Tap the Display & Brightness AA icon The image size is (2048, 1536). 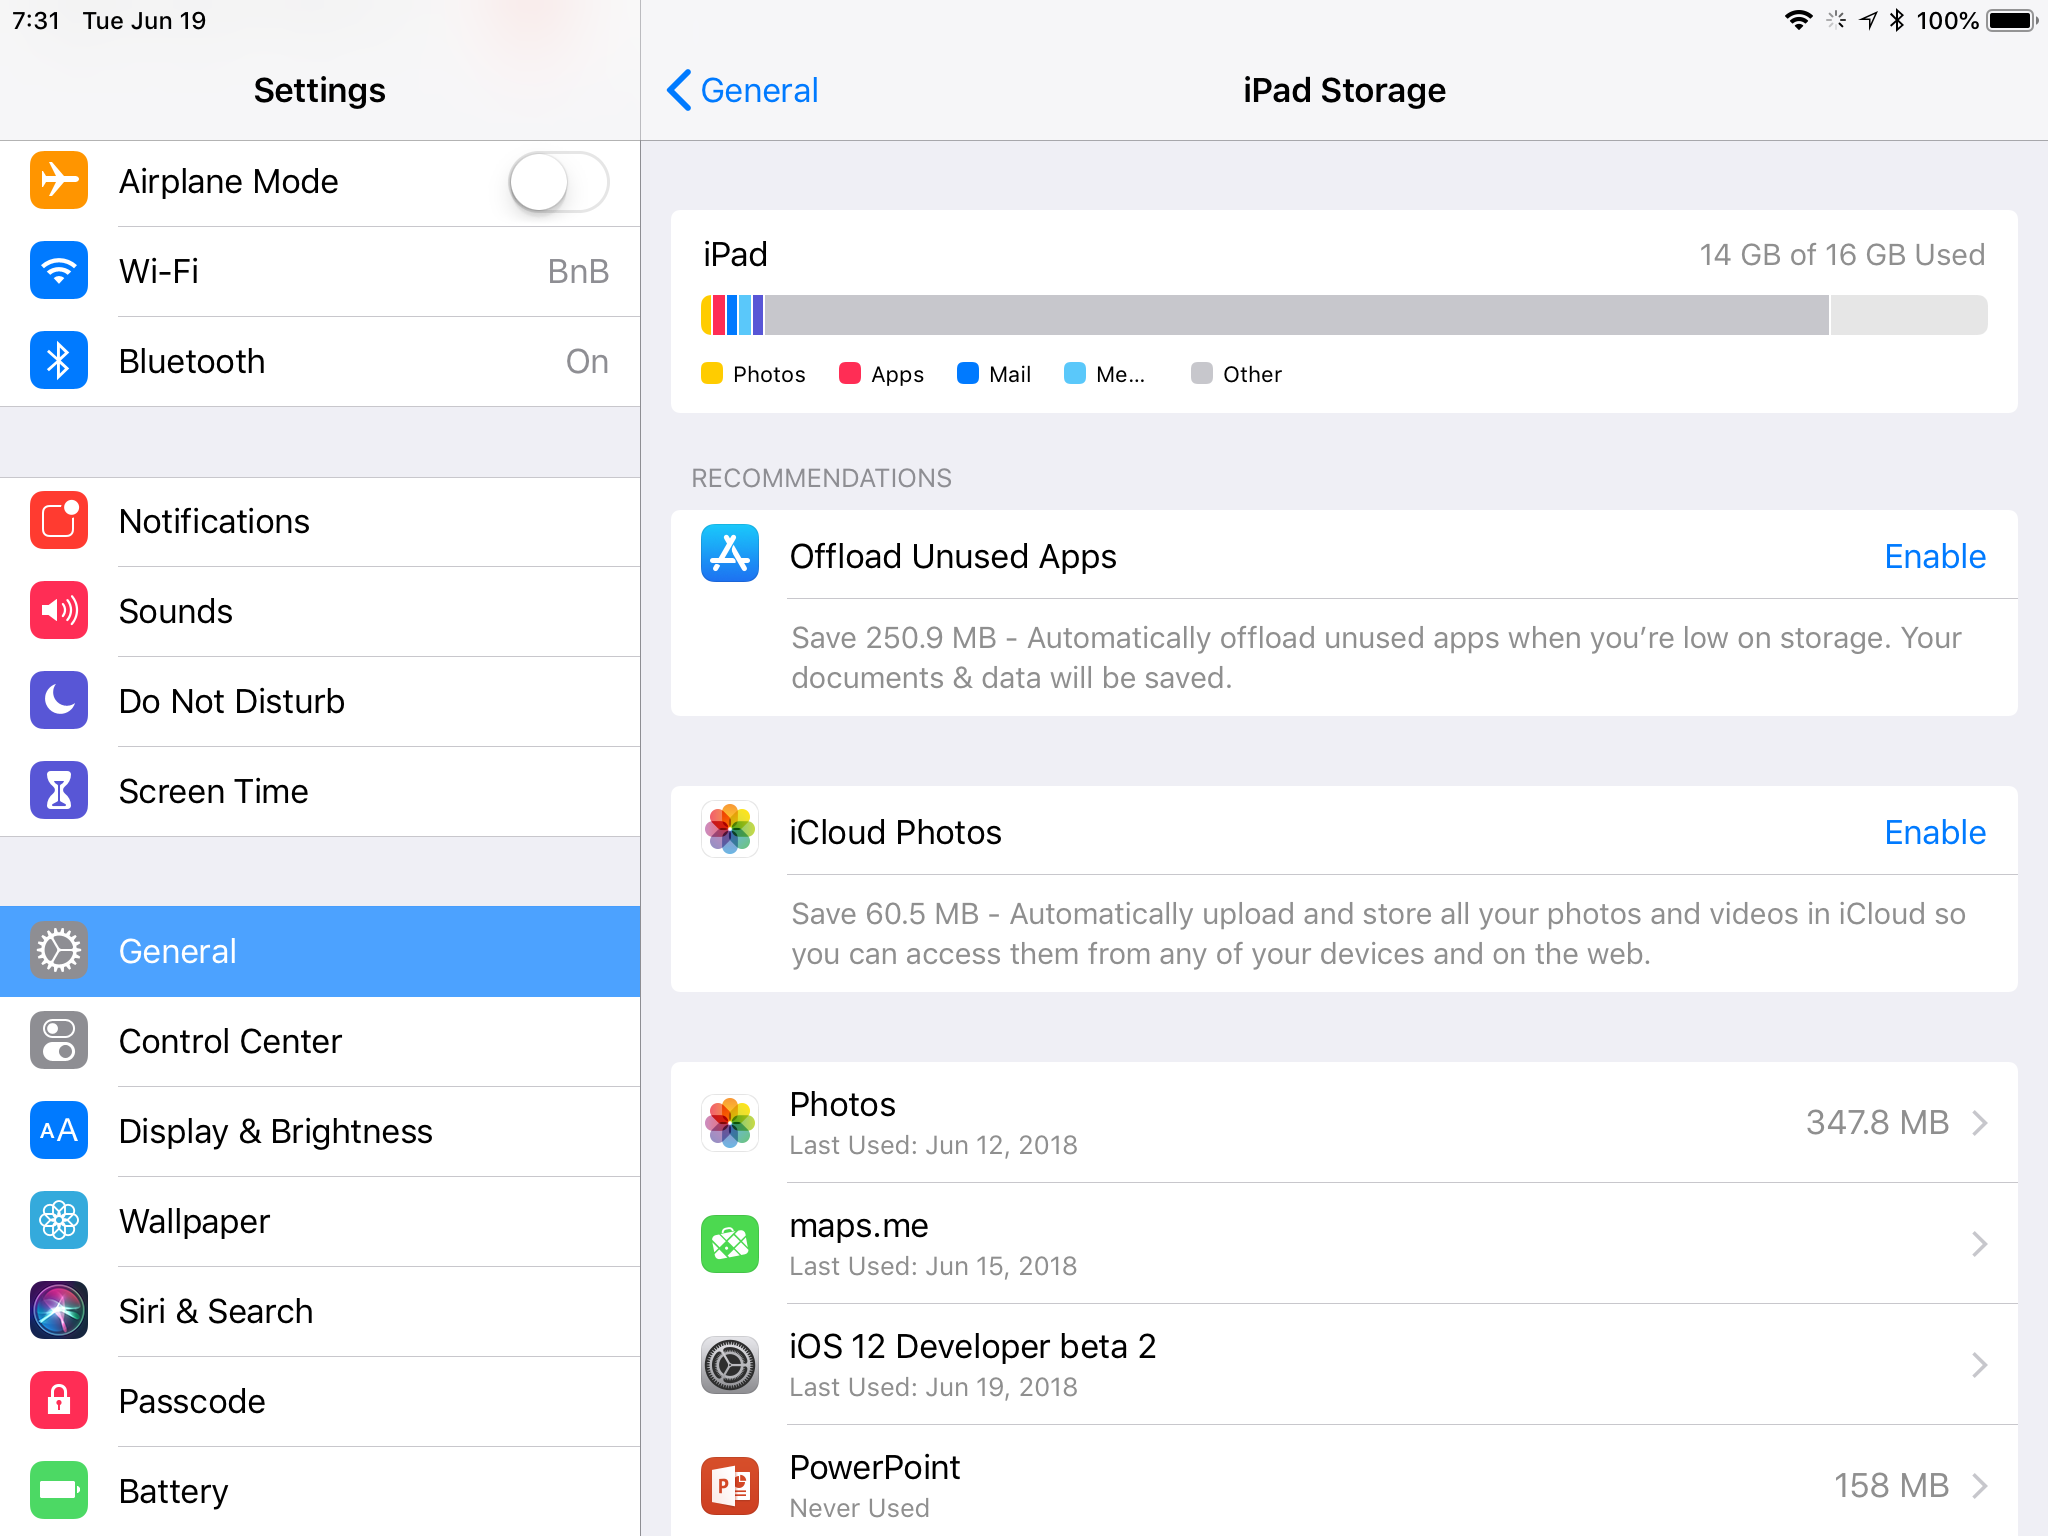pos(59,1131)
